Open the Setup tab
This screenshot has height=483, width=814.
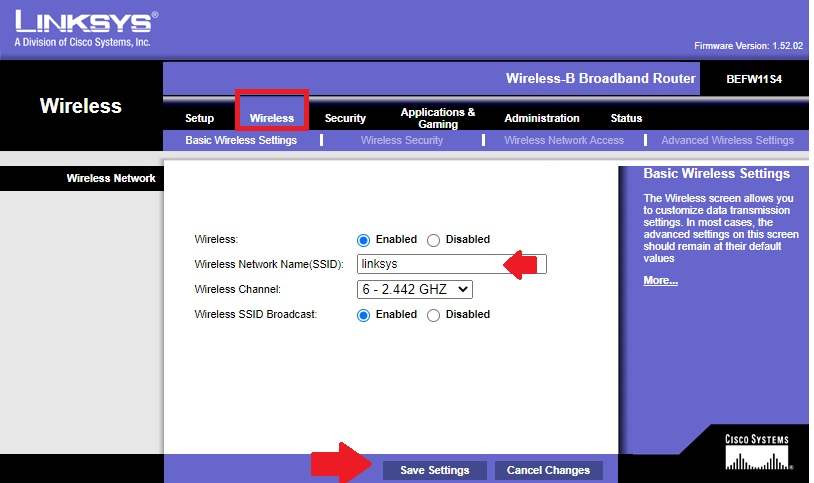[199, 118]
